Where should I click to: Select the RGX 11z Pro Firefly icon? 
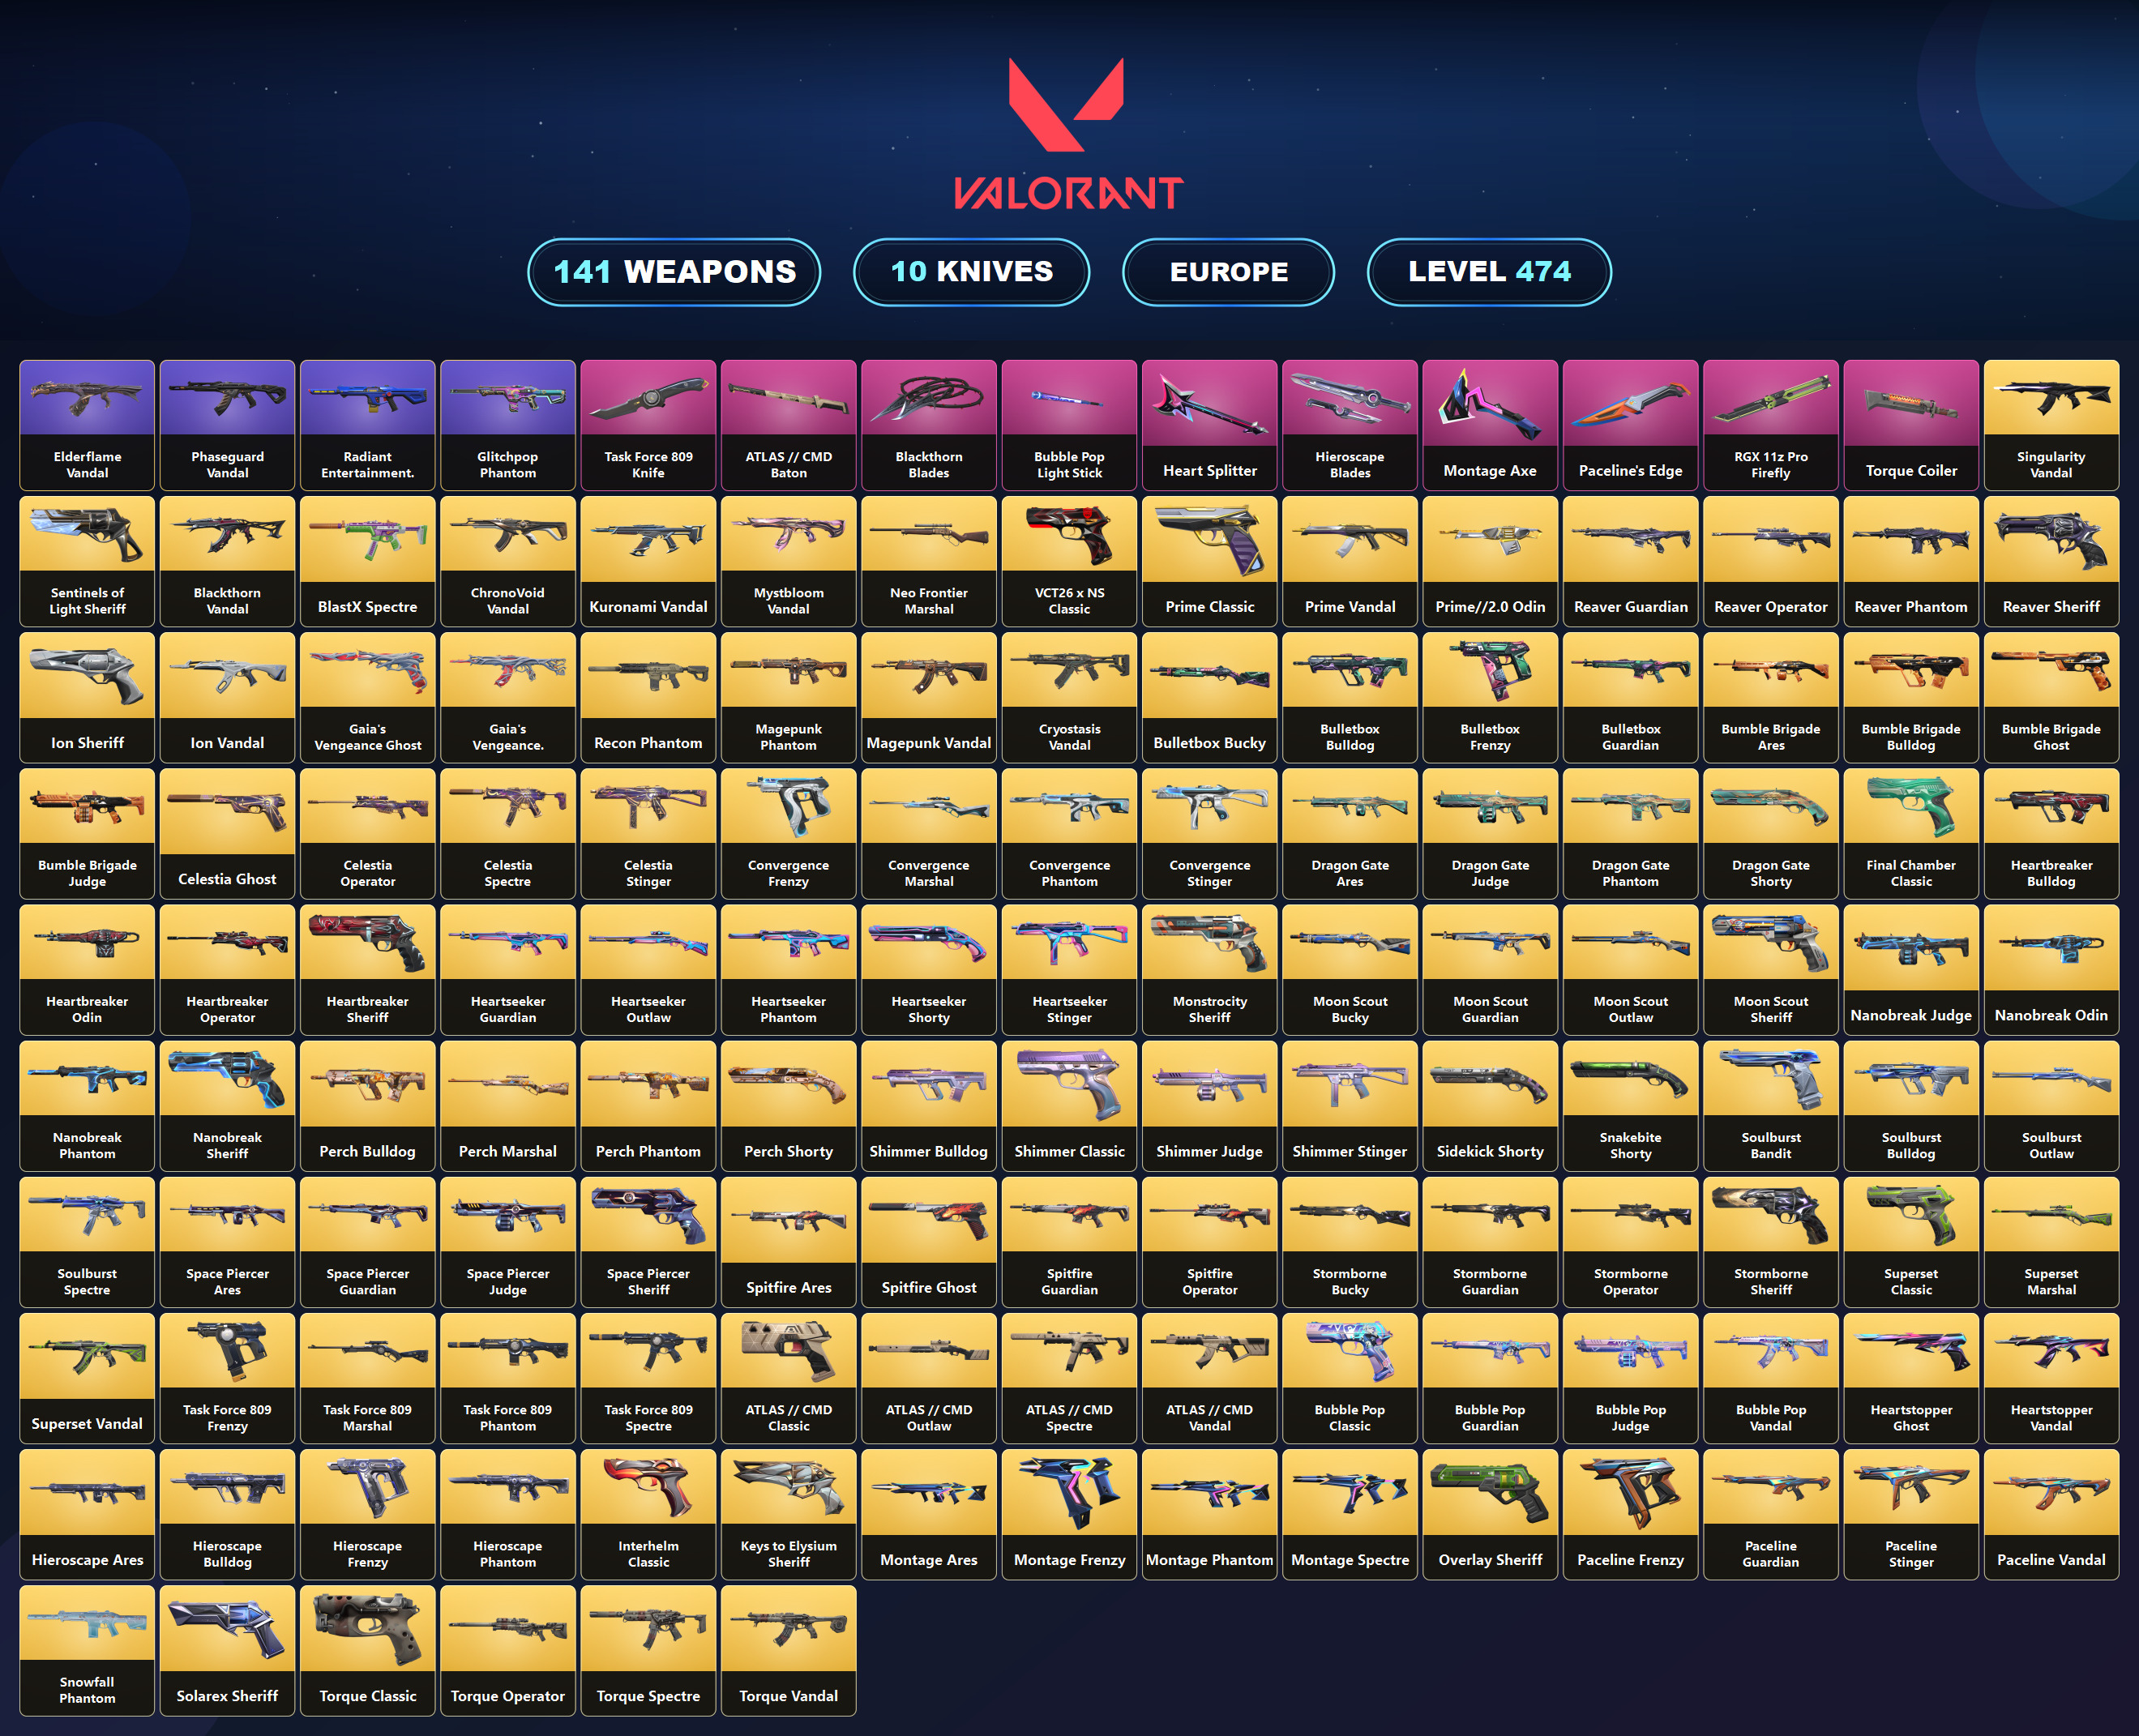pos(1771,398)
